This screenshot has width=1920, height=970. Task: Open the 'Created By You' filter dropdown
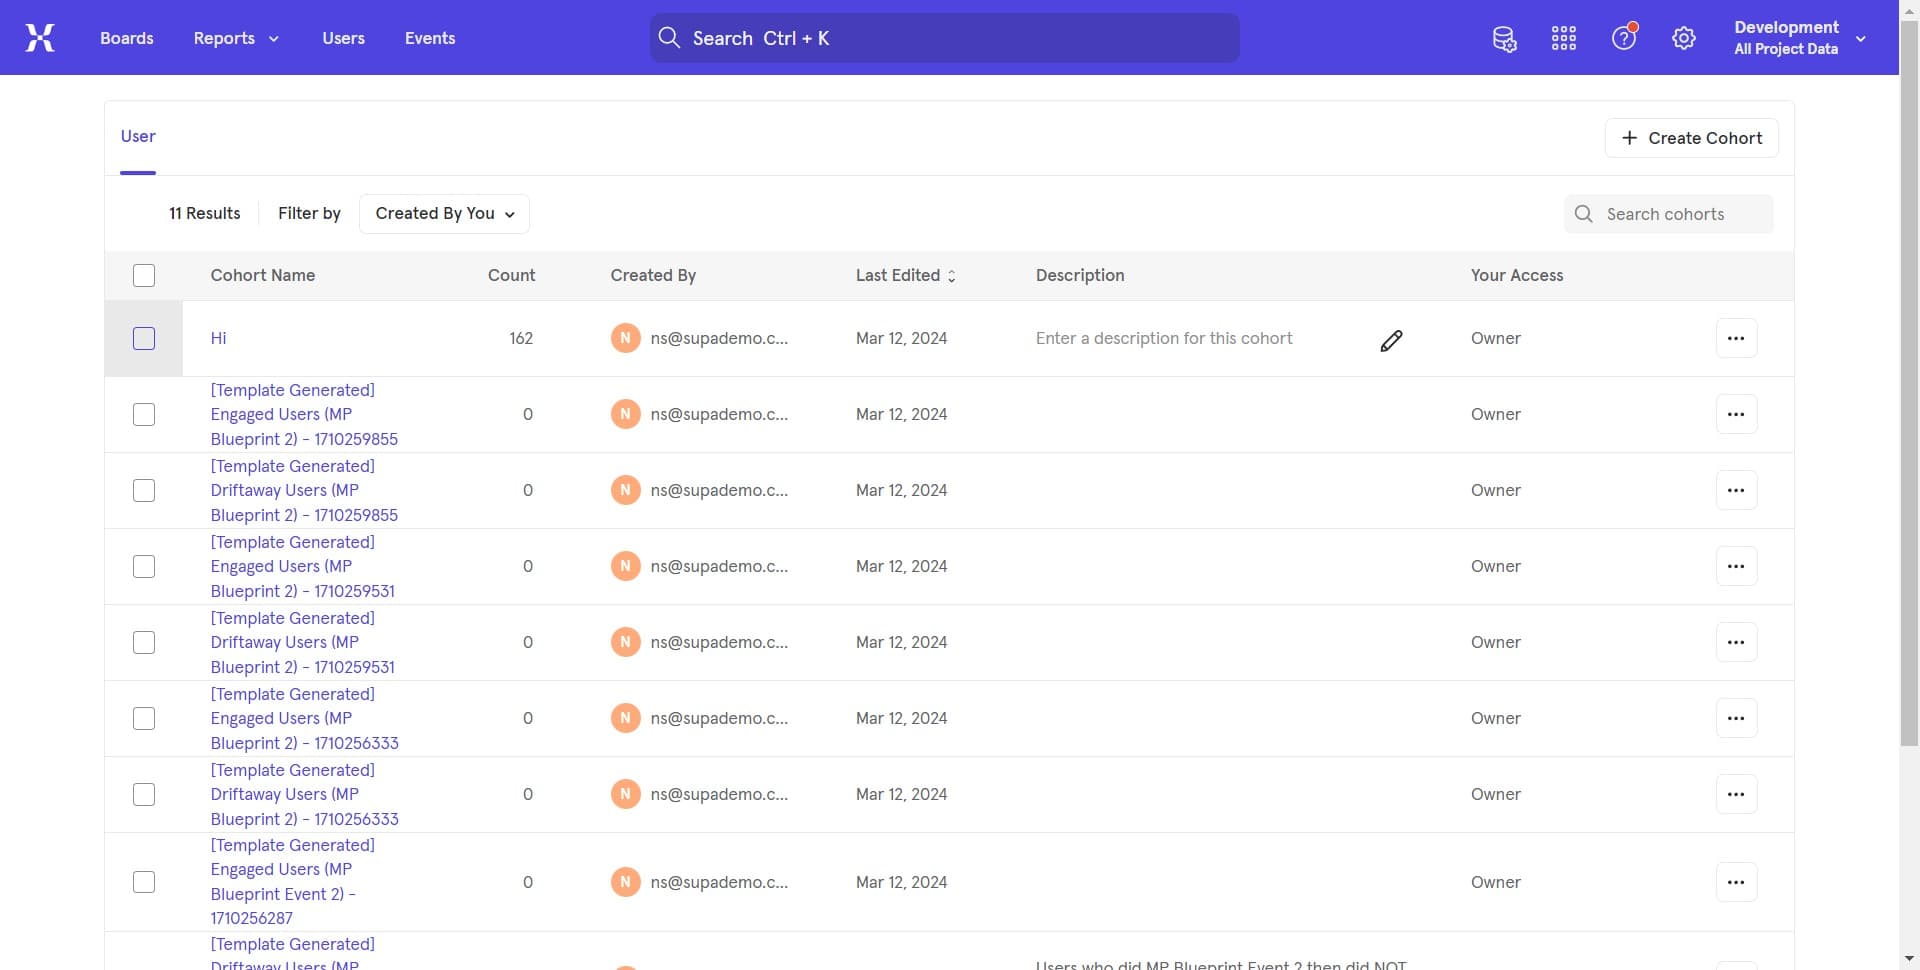pos(444,213)
